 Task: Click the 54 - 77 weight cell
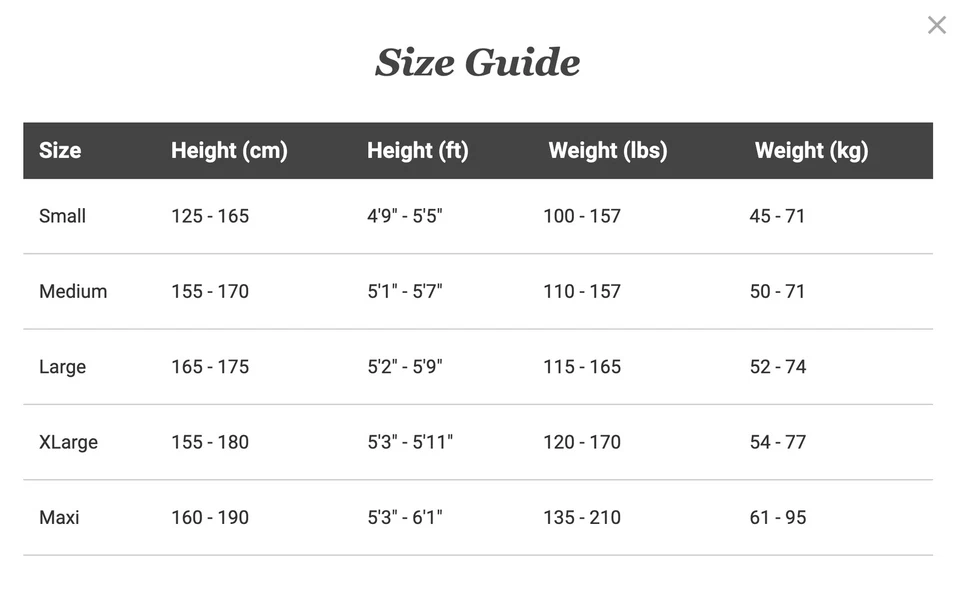pyautogui.click(x=777, y=442)
